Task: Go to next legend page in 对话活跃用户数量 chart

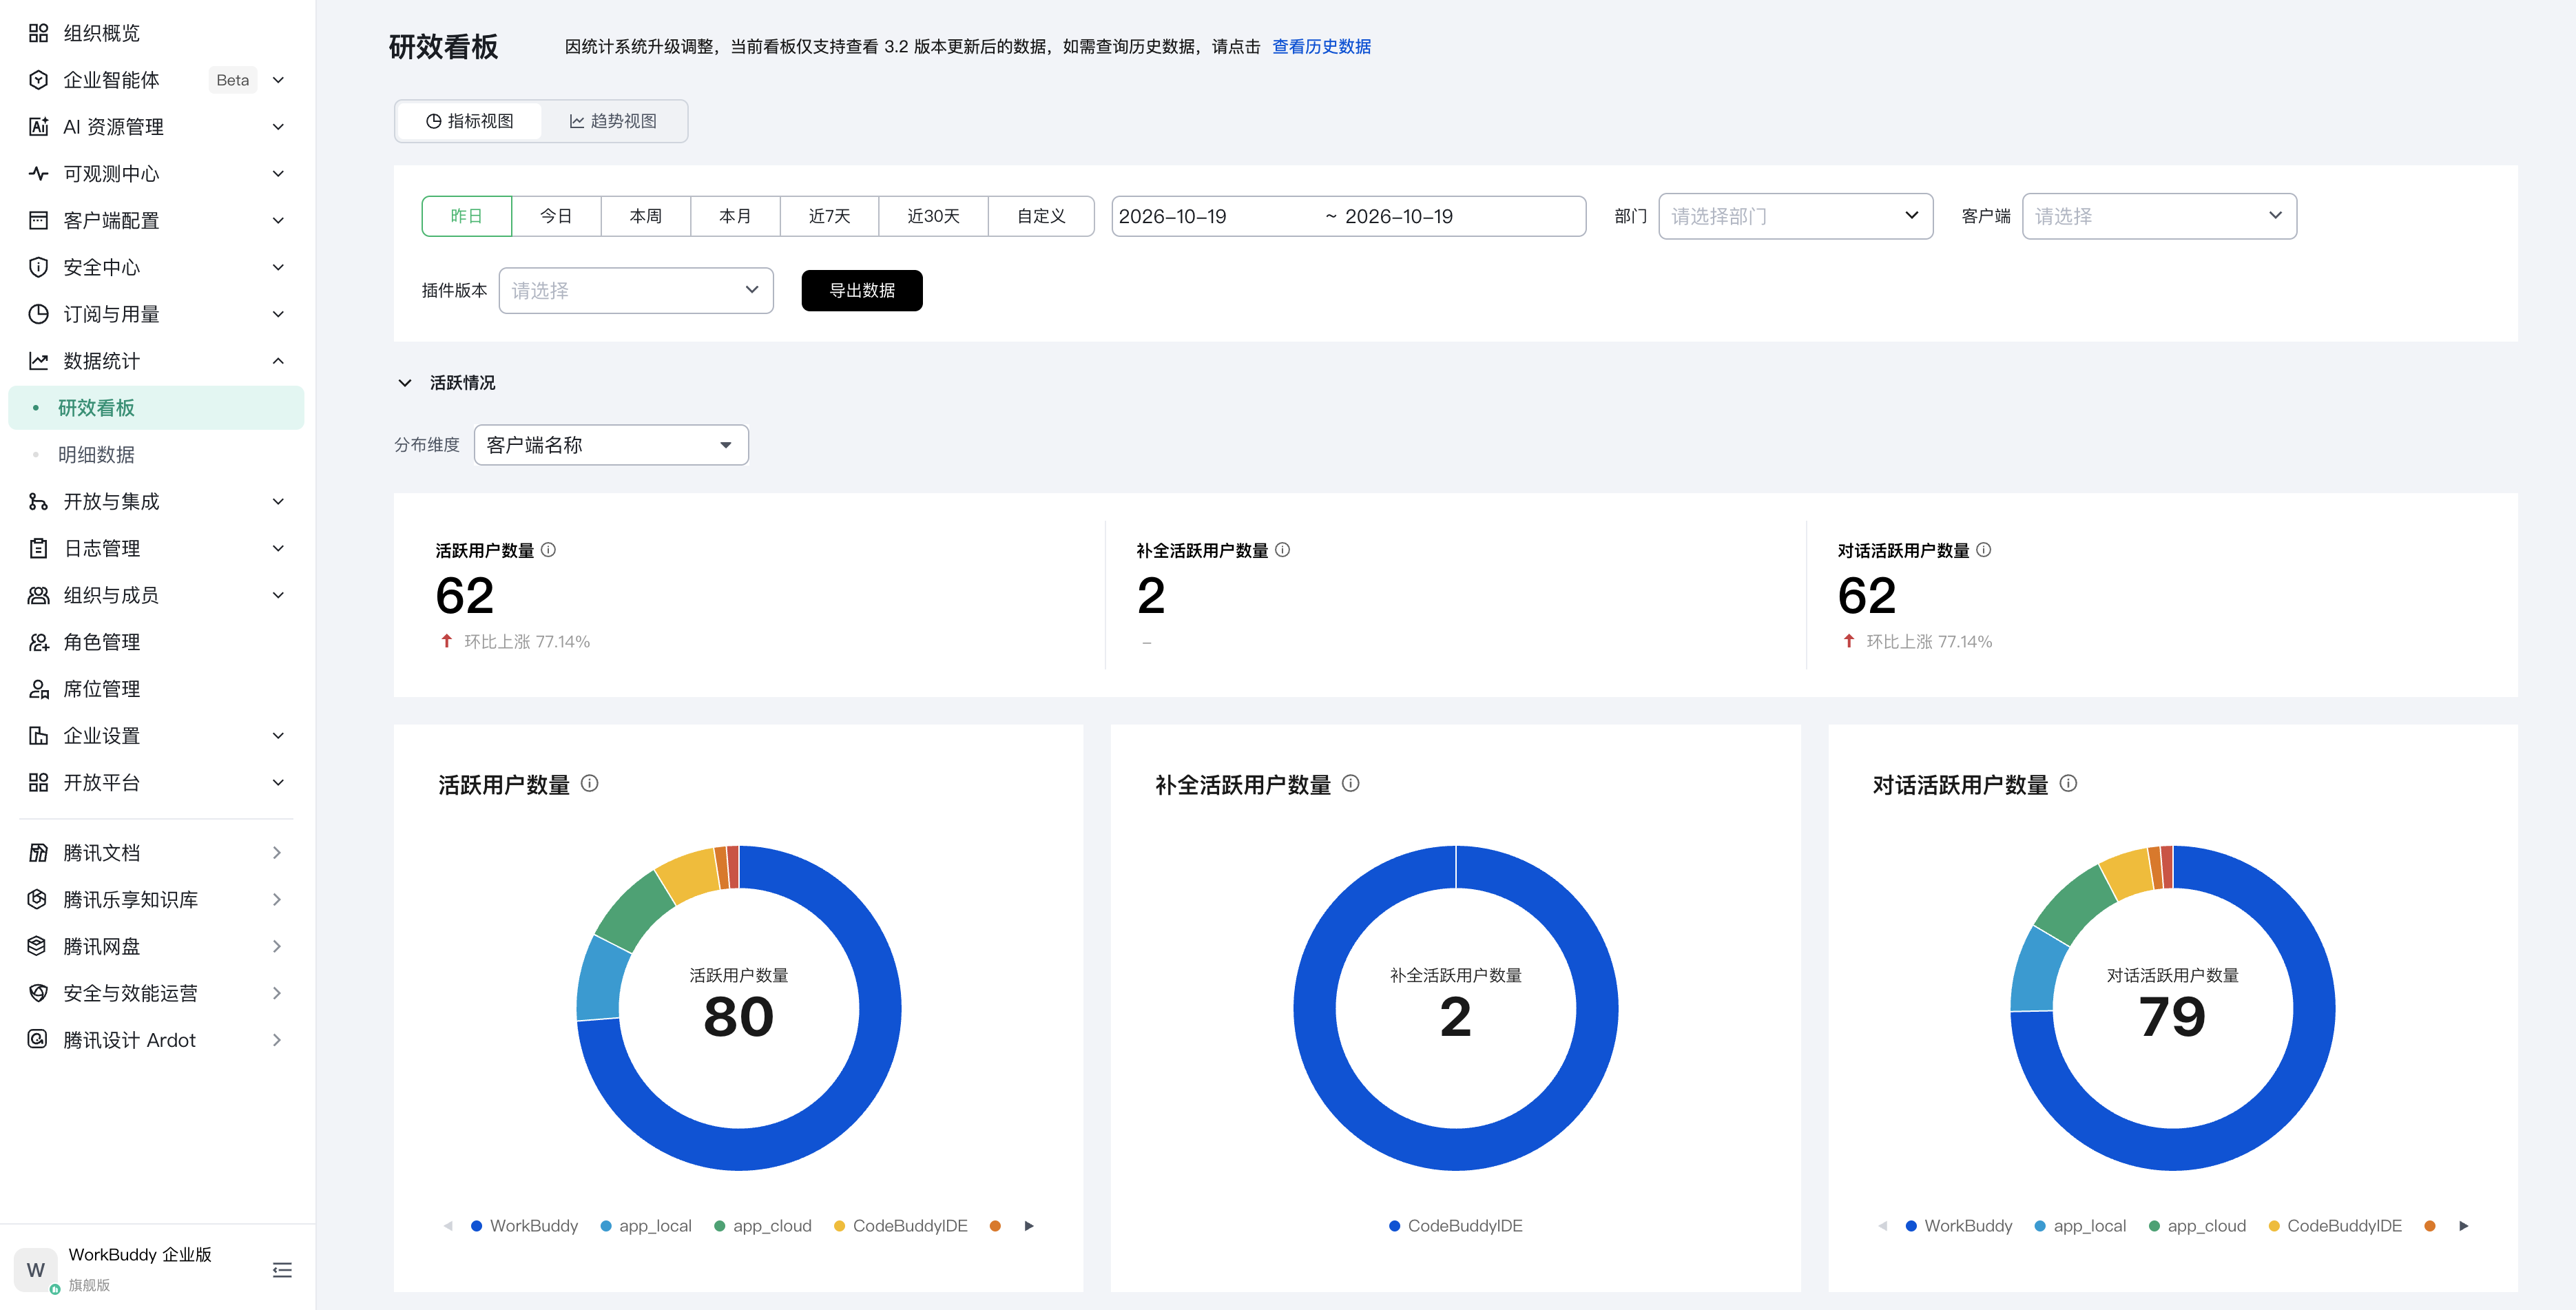Action: (x=2463, y=1226)
